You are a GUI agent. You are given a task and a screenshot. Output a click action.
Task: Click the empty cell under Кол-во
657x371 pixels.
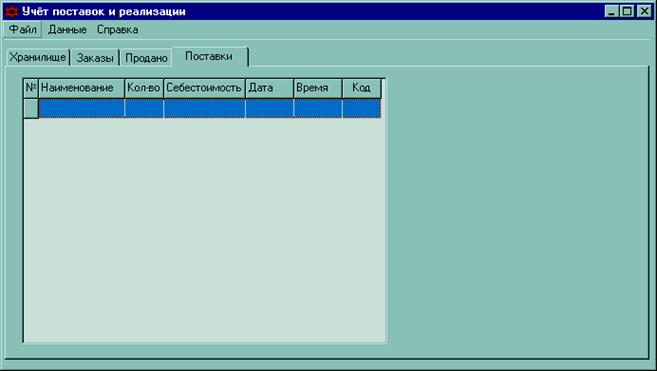[144, 108]
